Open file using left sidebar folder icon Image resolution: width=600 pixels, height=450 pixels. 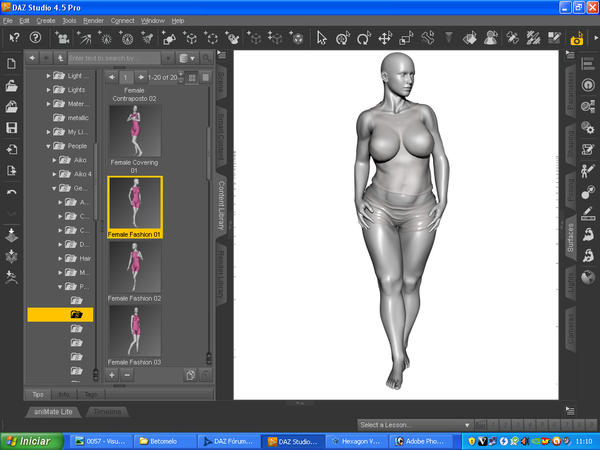point(11,86)
